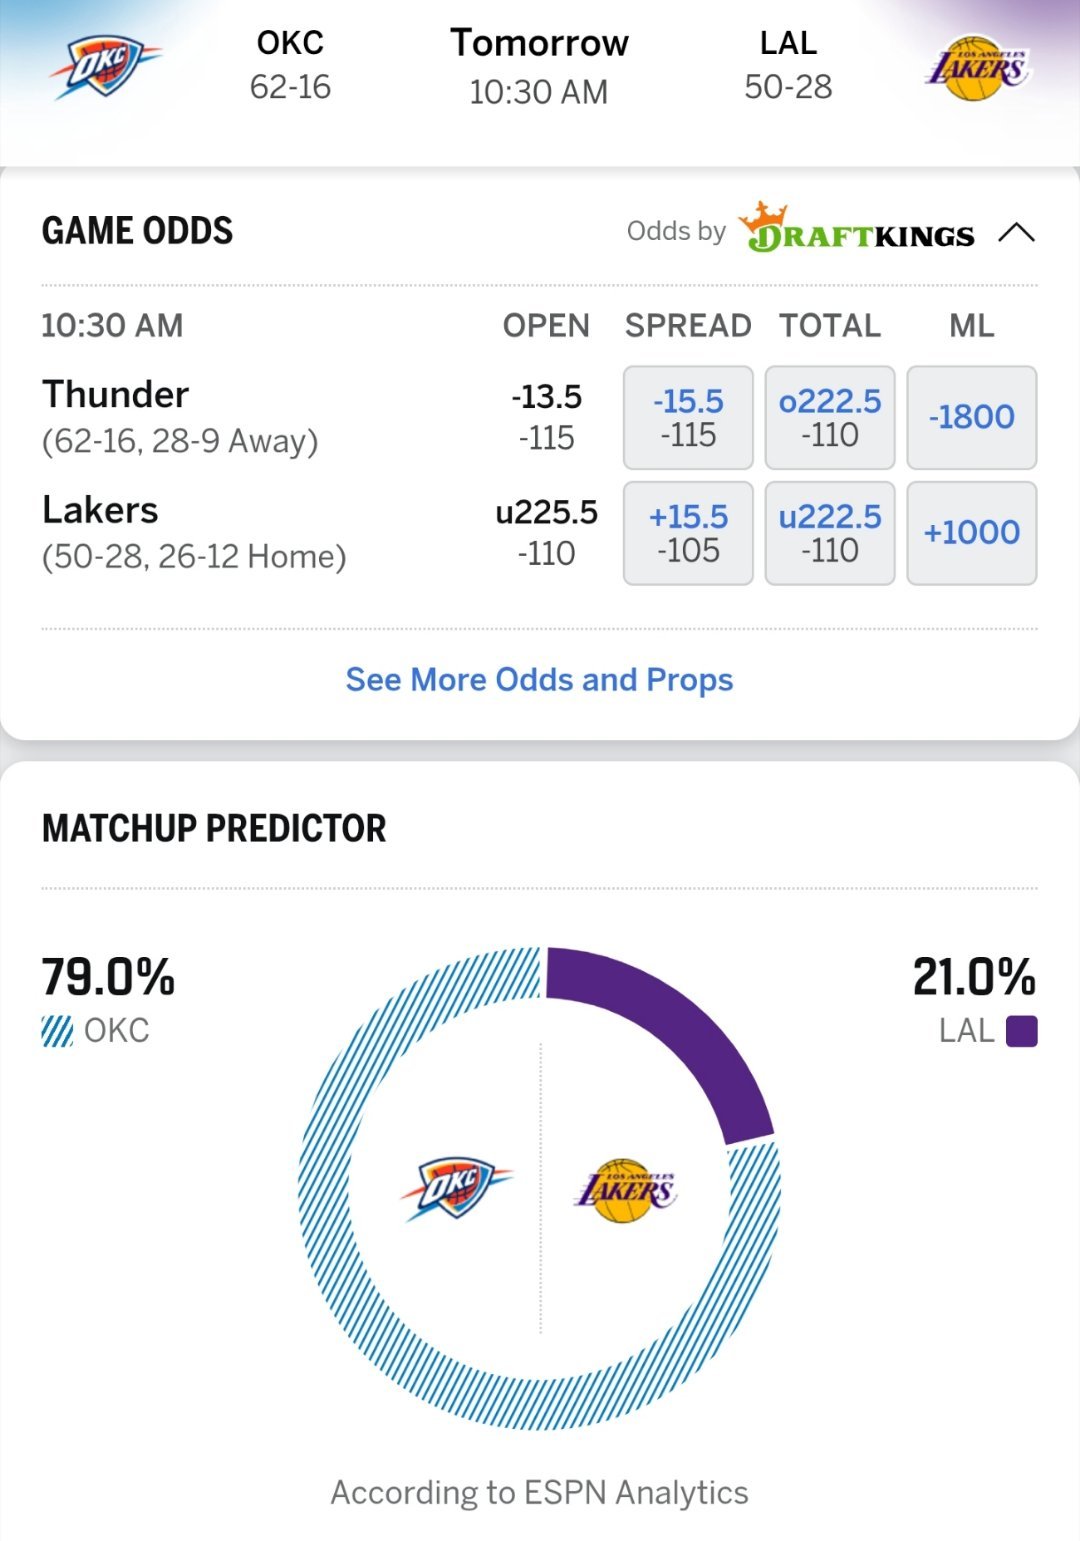Screen dimensions: 1080x1541
Task: Tap the striped OKC legend swatch
Action: point(57,1031)
